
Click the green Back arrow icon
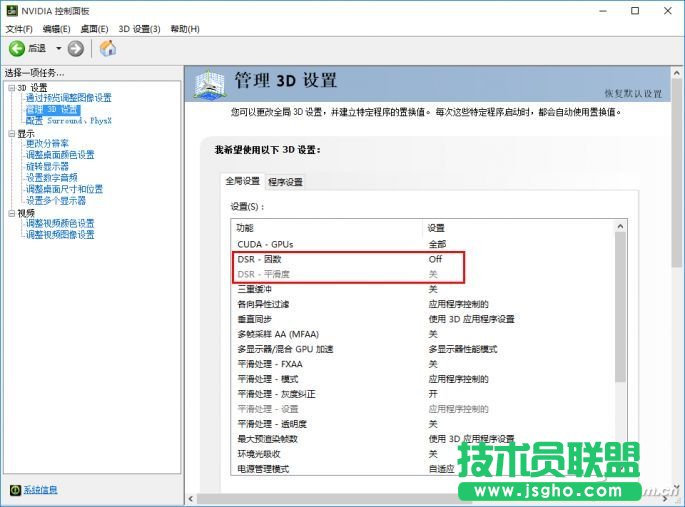point(17,48)
